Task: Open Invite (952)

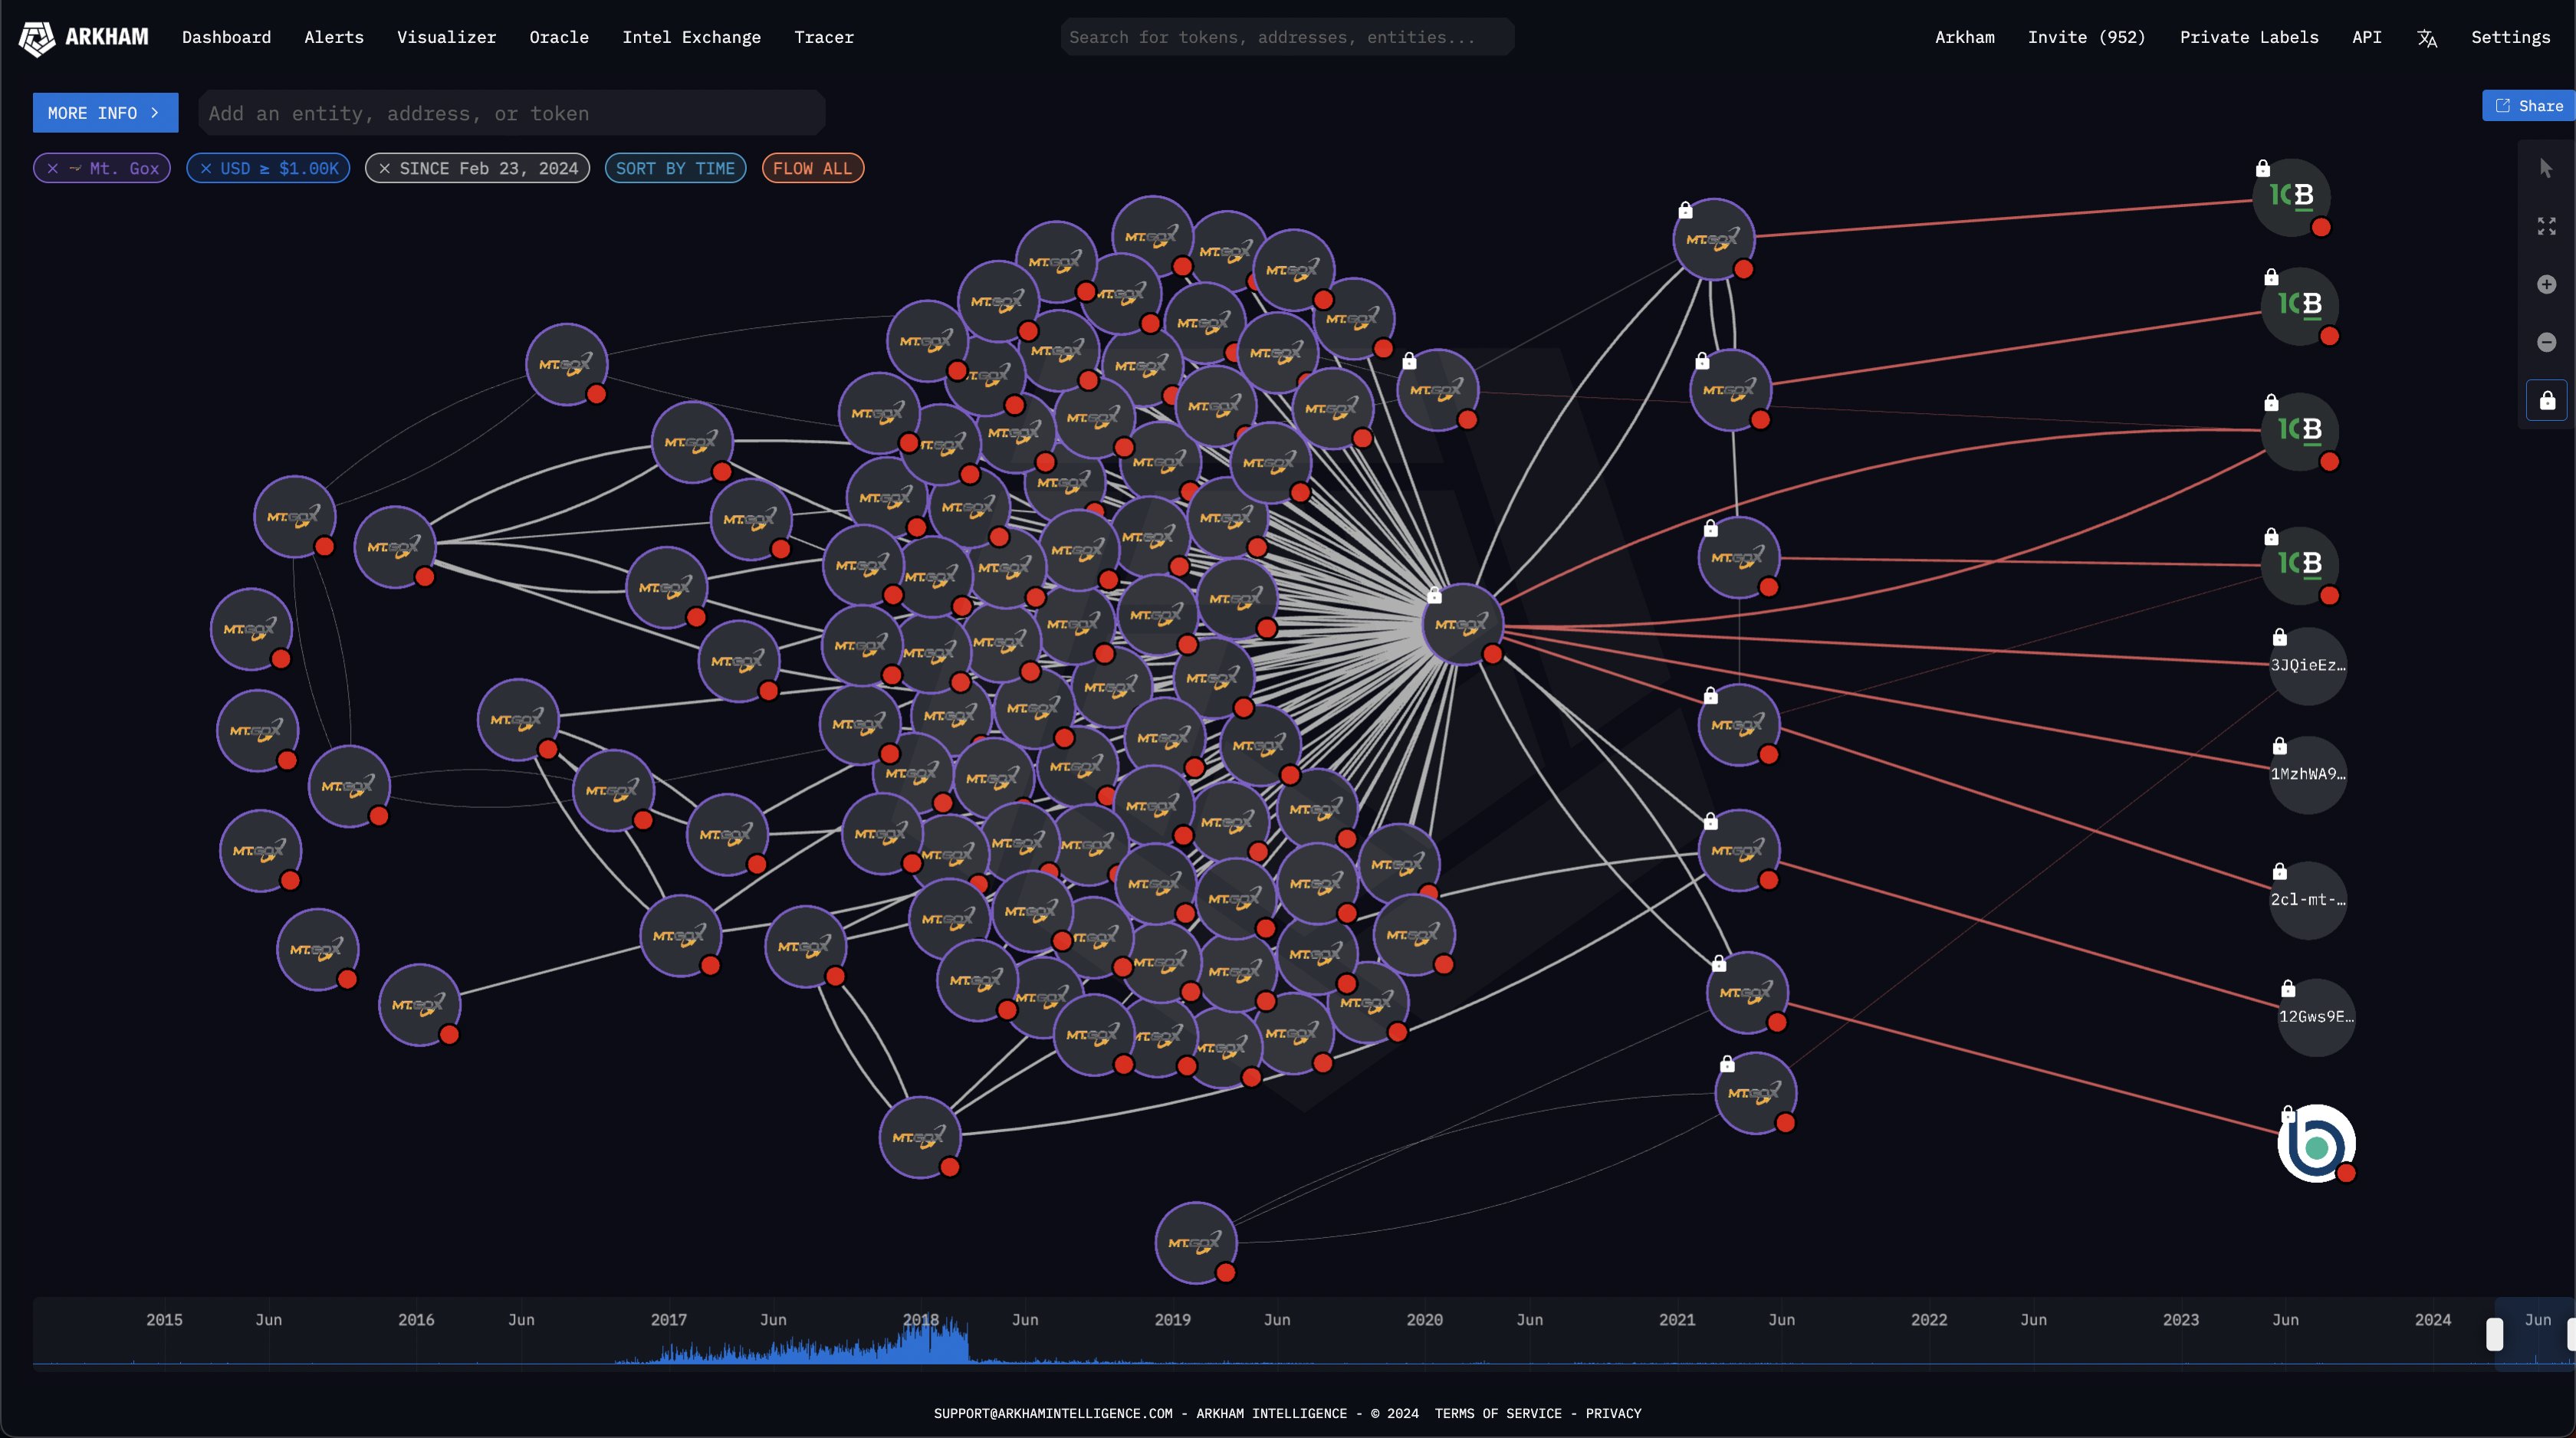Action: pos(2086,38)
